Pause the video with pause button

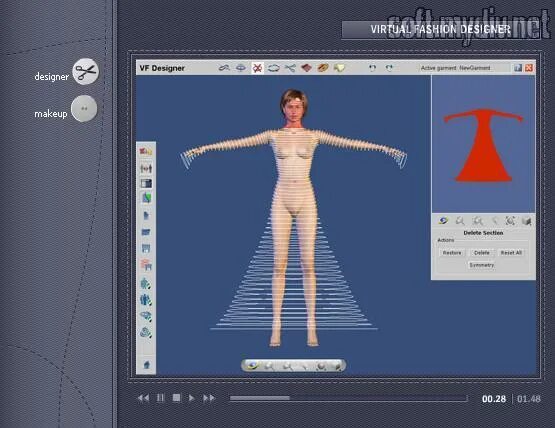coord(160,398)
